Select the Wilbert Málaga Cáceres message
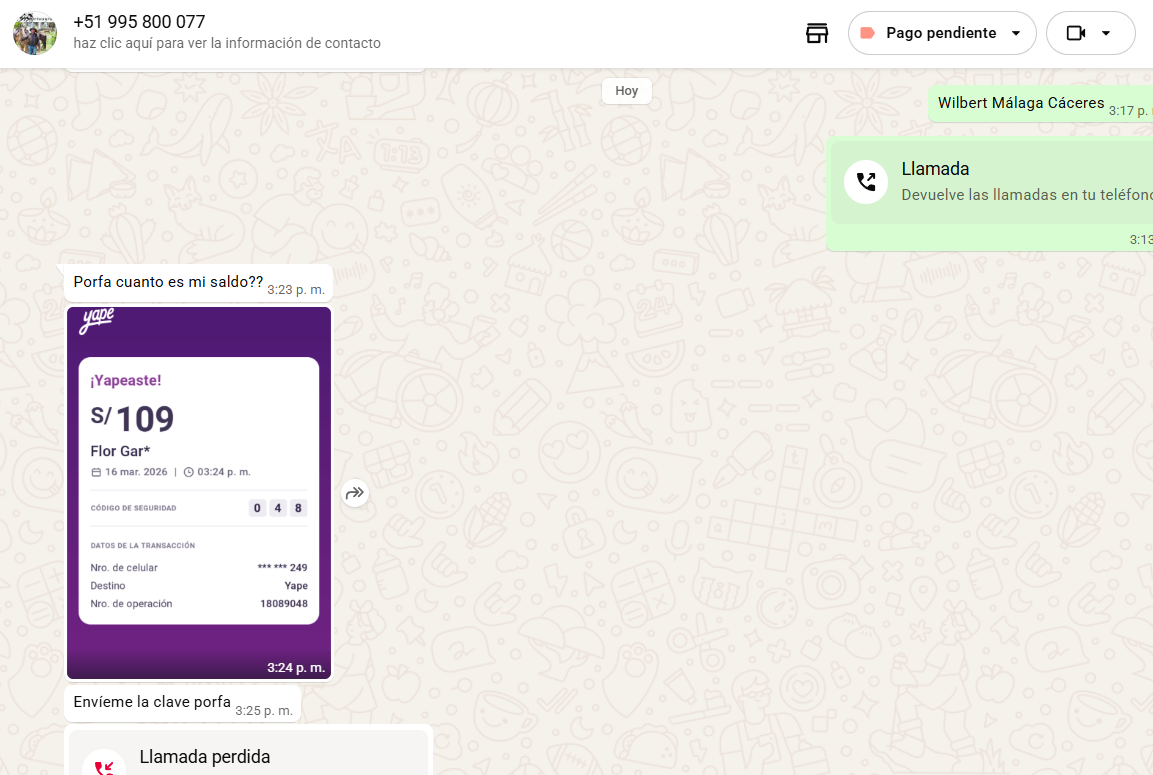Viewport: 1153px width, 775px height. point(1020,103)
